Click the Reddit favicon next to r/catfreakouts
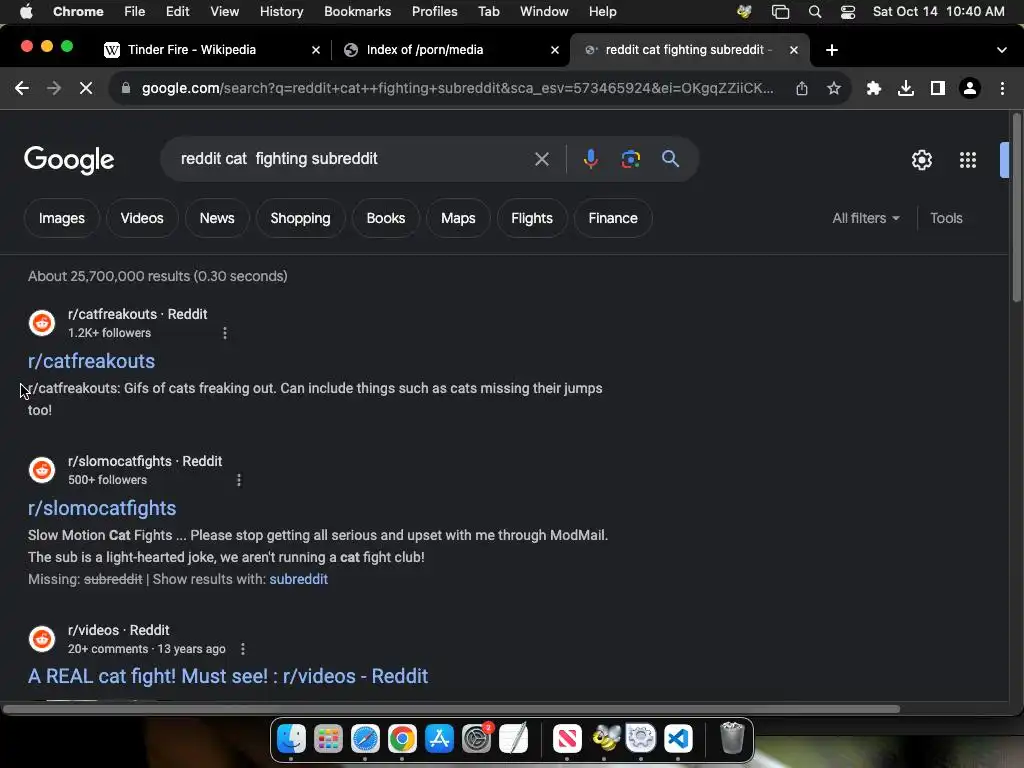1024x768 pixels. pyautogui.click(x=42, y=323)
